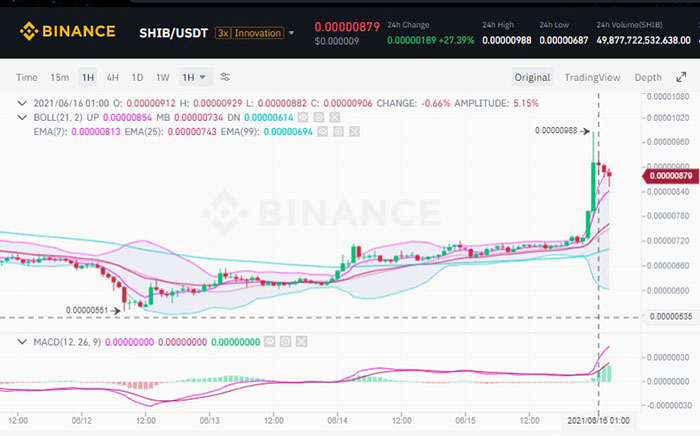Screen dimensions: 700x436
Task: Hide the EMA indicator with eye icon
Action: click(x=322, y=132)
